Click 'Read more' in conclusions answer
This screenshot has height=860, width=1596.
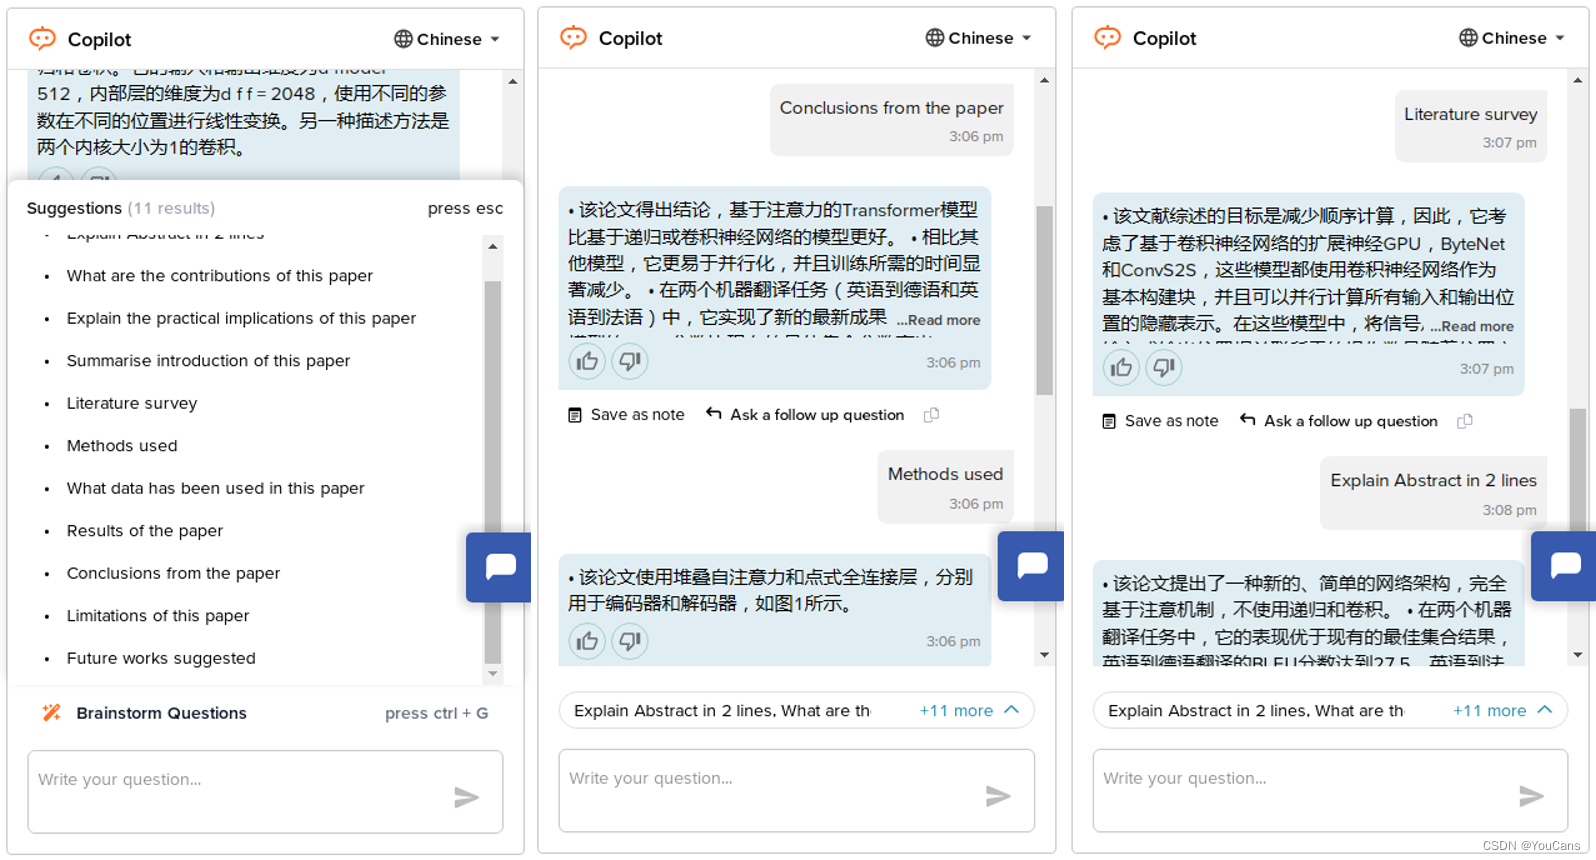click(x=938, y=320)
